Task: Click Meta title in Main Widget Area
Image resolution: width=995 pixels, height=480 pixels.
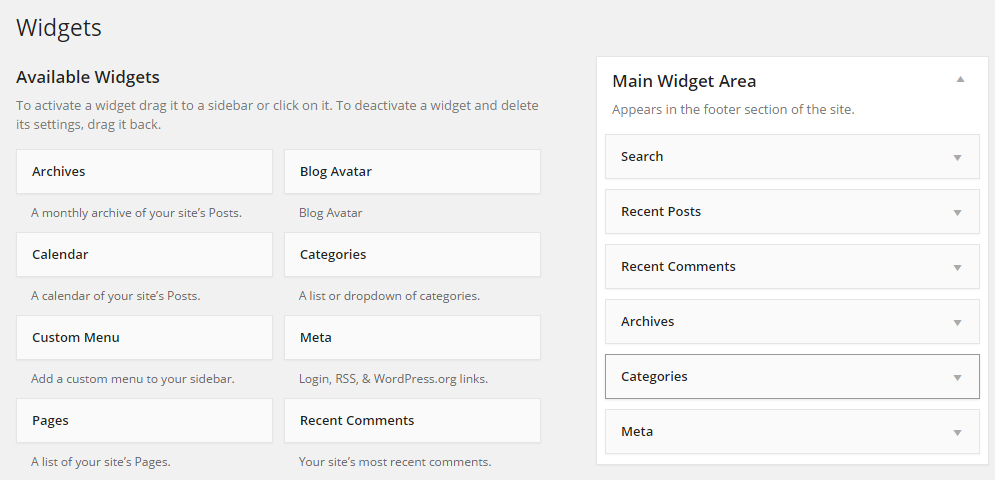Action: coord(636,432)
